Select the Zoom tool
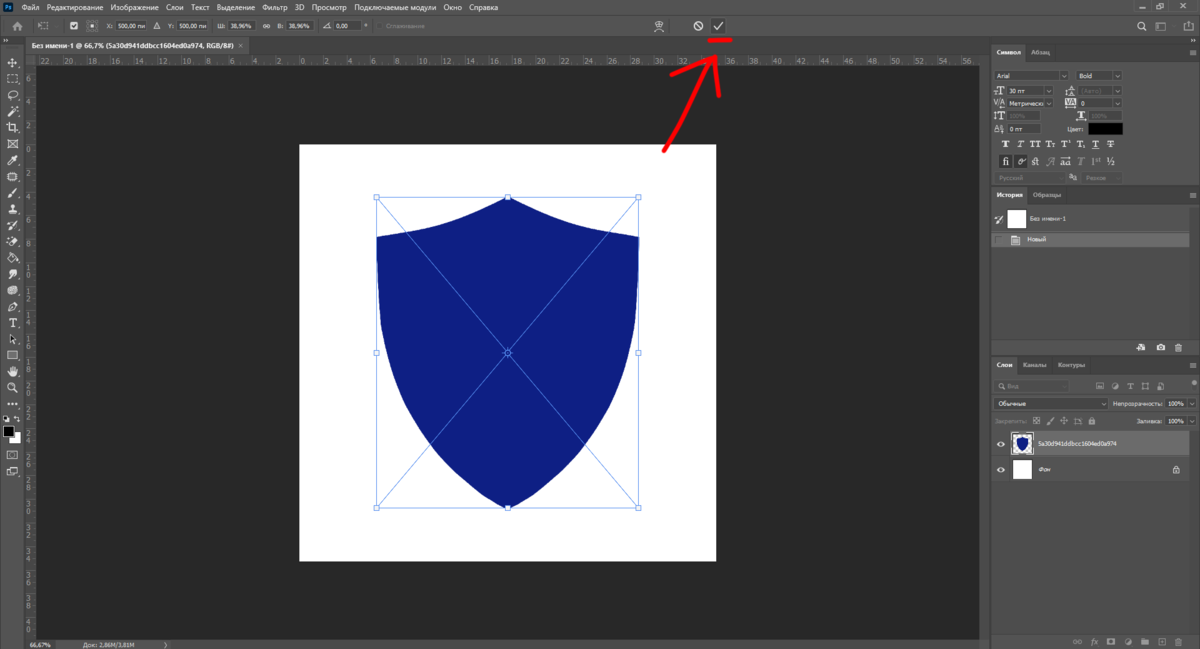This screenshot has height=649, width=1200. [x=13, y=387]
